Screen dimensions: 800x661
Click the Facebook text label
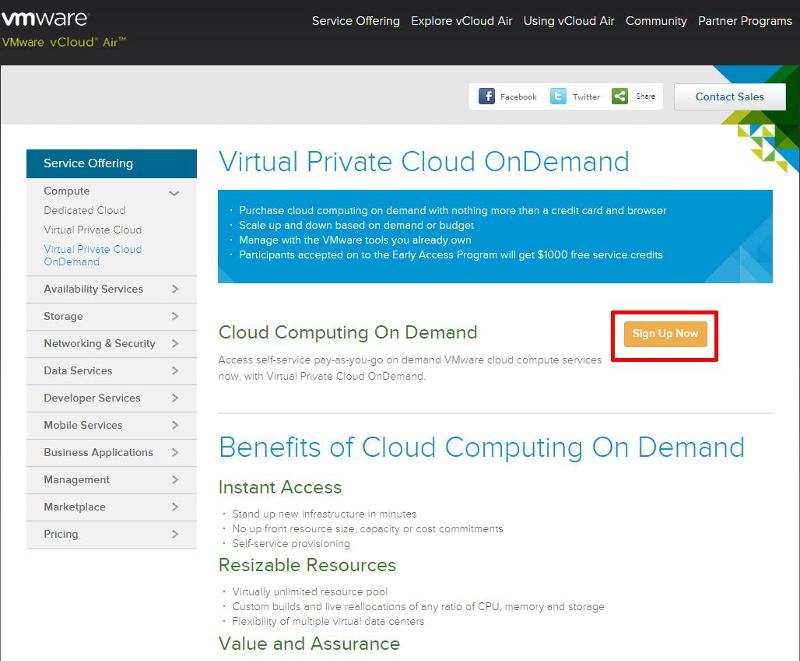click(518, 97)
